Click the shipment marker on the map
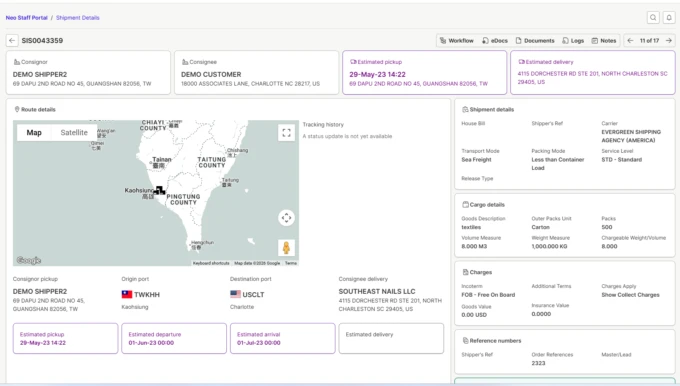This screenshot has height=386, width=680. tap(159, 190)
